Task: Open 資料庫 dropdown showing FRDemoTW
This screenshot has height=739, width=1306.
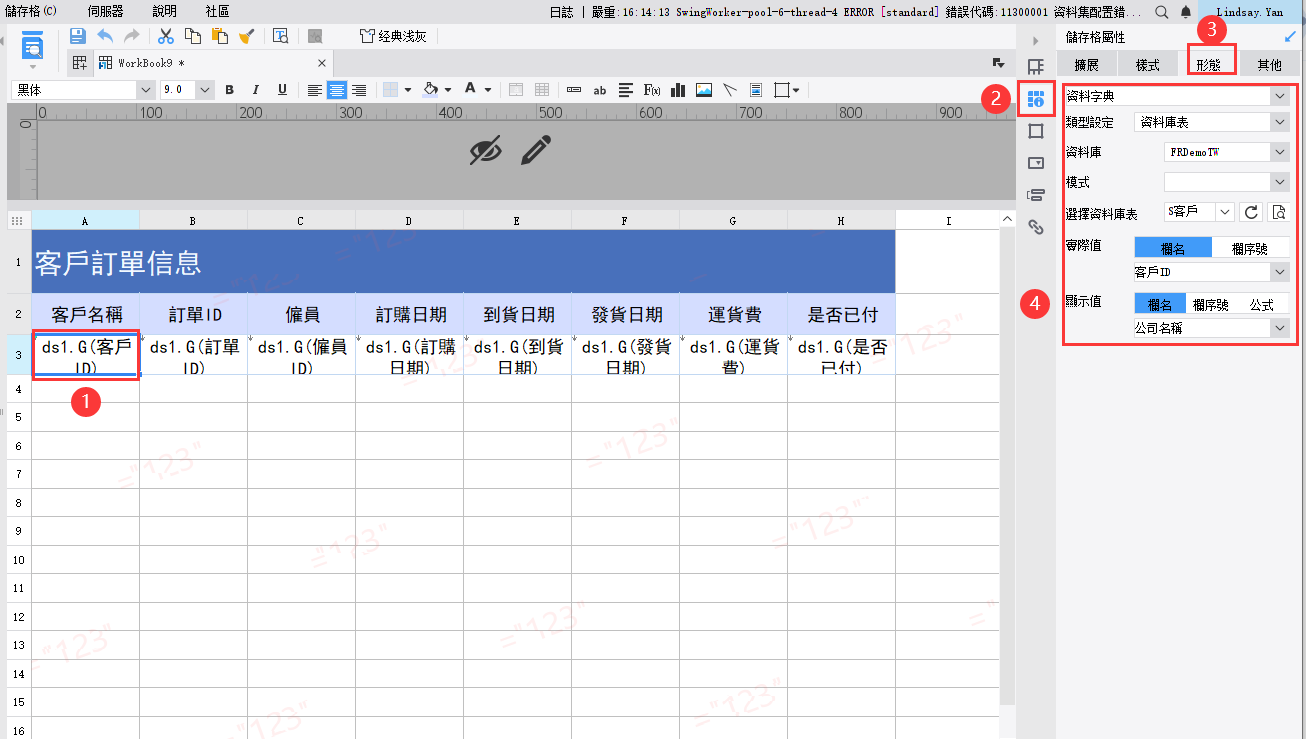Action: [x=1227, y=152]
